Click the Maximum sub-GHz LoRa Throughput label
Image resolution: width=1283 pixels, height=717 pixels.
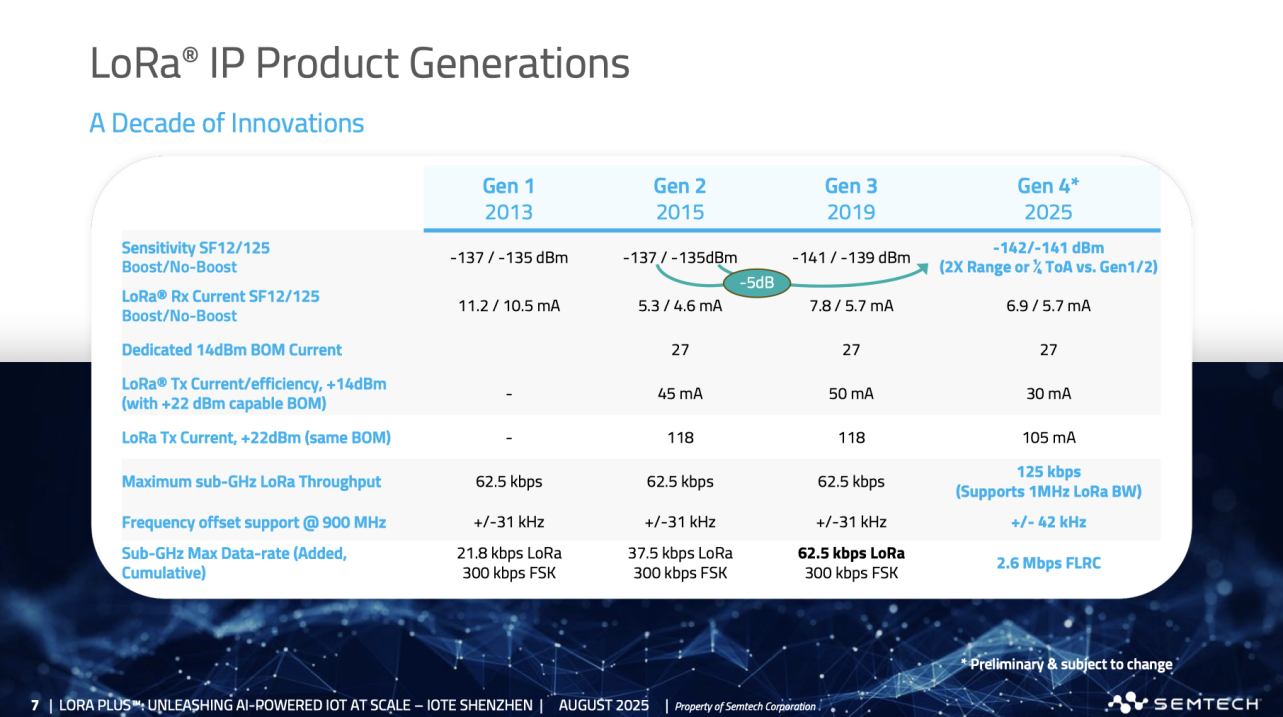coord(252,481)
